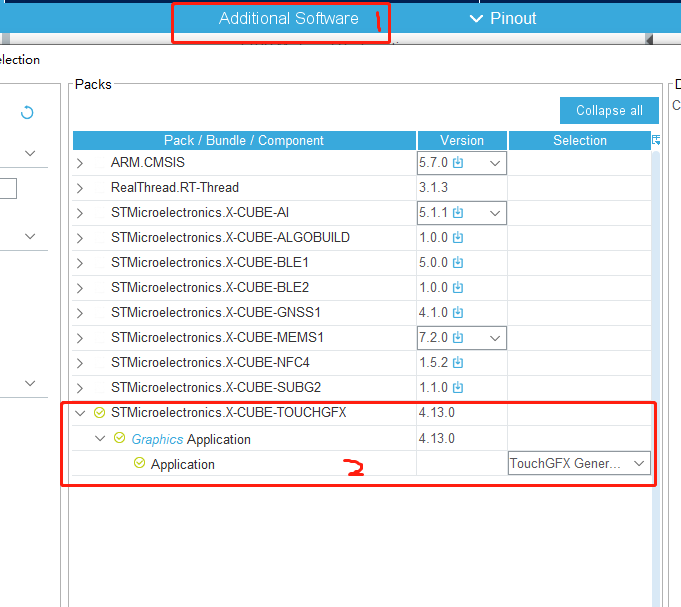681x607 pixels.
Task: Toggle the RealThread.RT-Thread checkbox
Action: coord(100,188)
